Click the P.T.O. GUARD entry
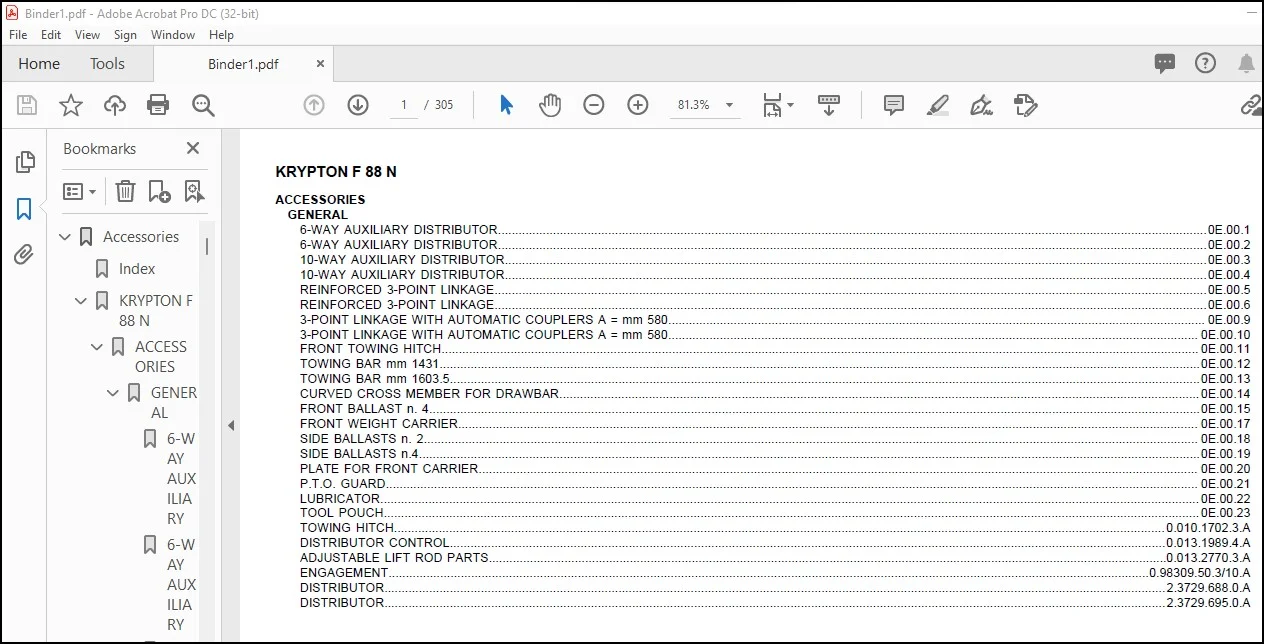Screen dimensions: 1264x644 pos(775,483)
